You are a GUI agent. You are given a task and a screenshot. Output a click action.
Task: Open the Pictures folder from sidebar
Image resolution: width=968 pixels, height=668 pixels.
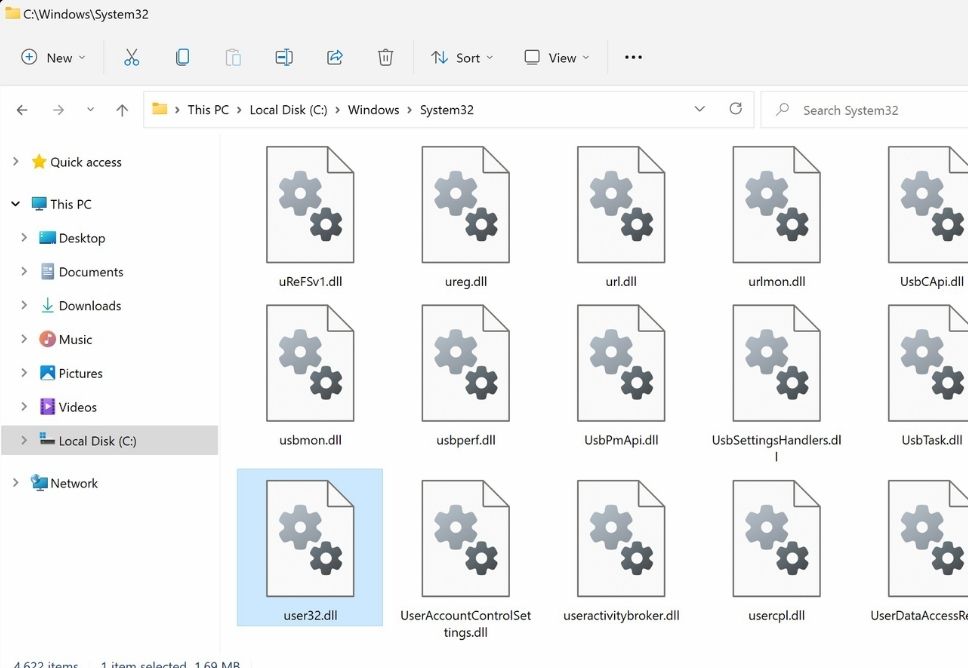[81, 372]
